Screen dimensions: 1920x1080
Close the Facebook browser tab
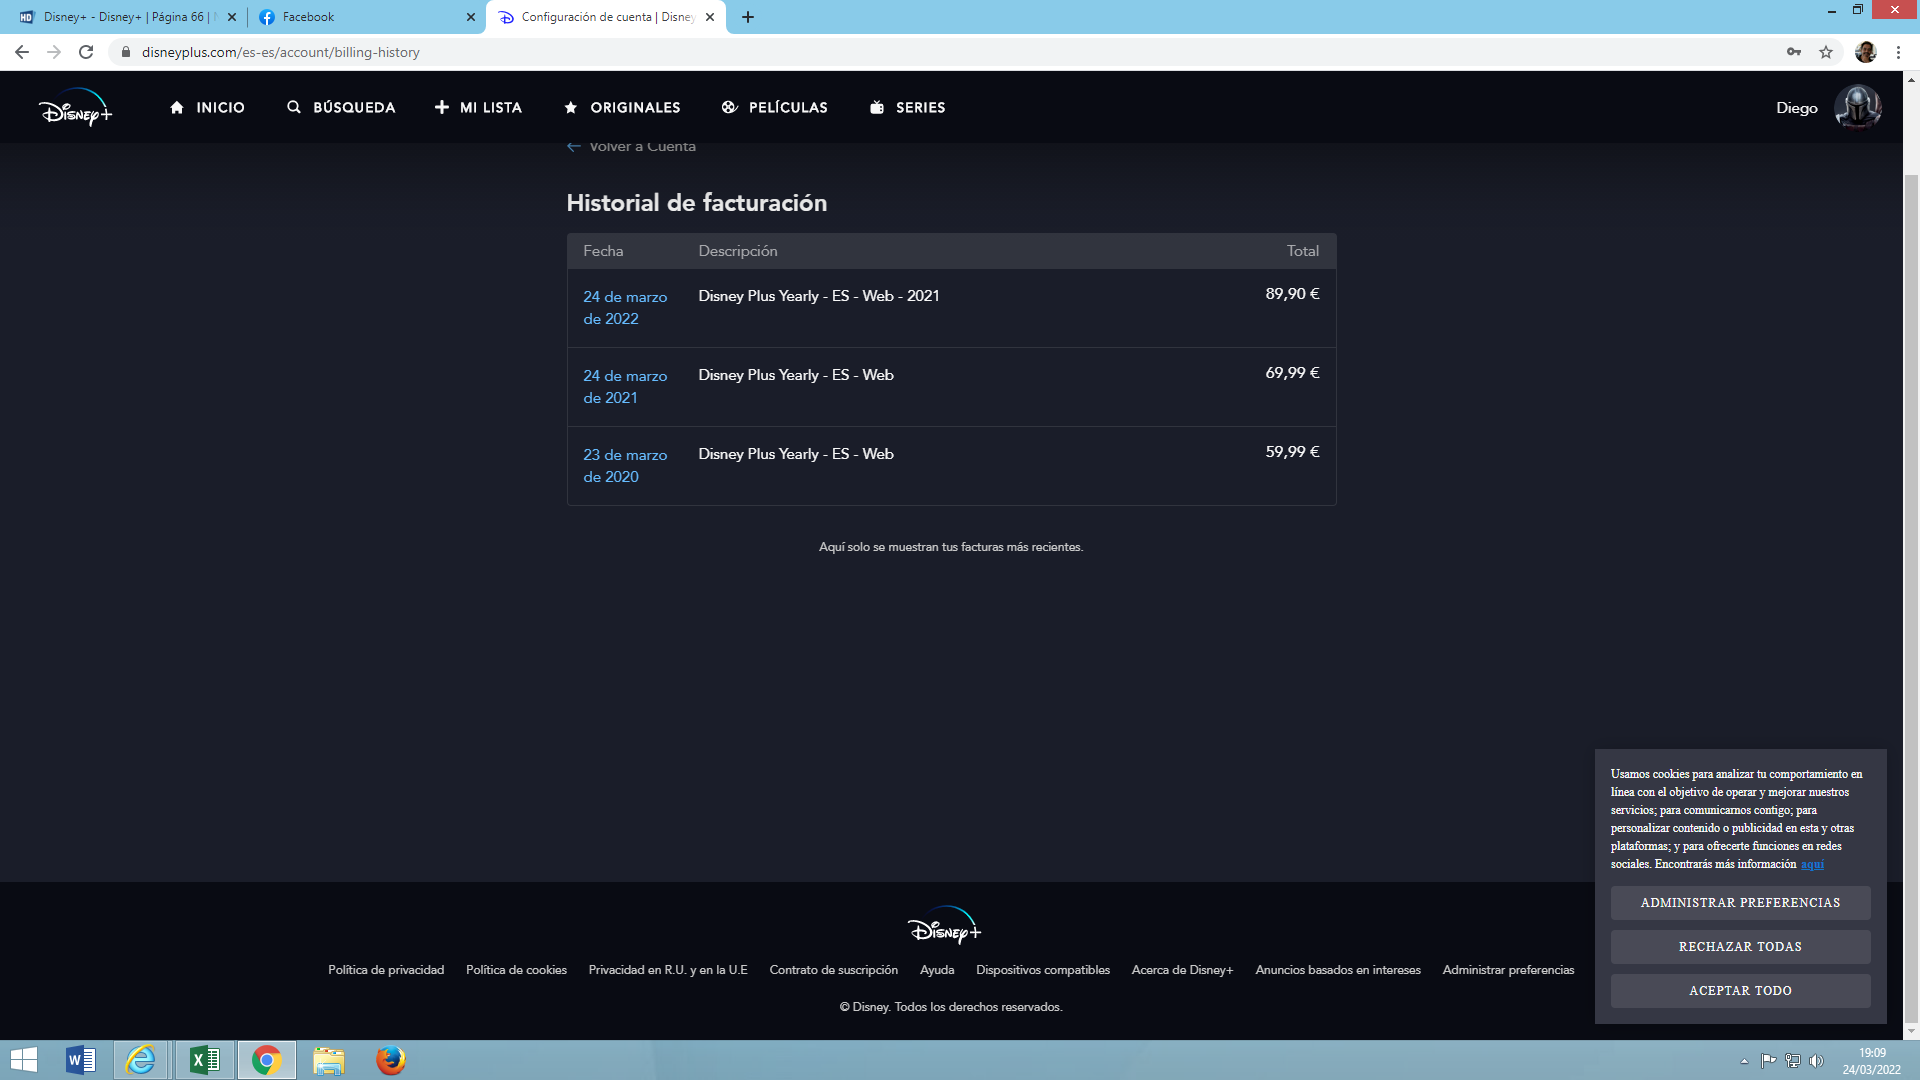click(471, 17)
